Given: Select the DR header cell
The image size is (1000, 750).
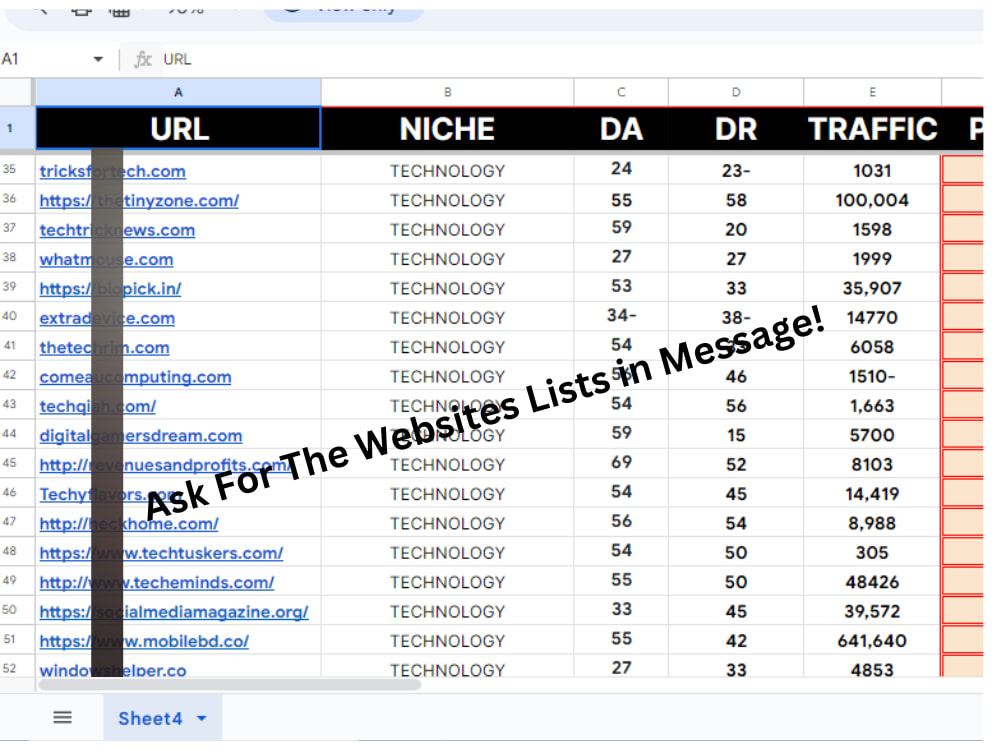Looking at the screenshot, I should tap(736, 129).
